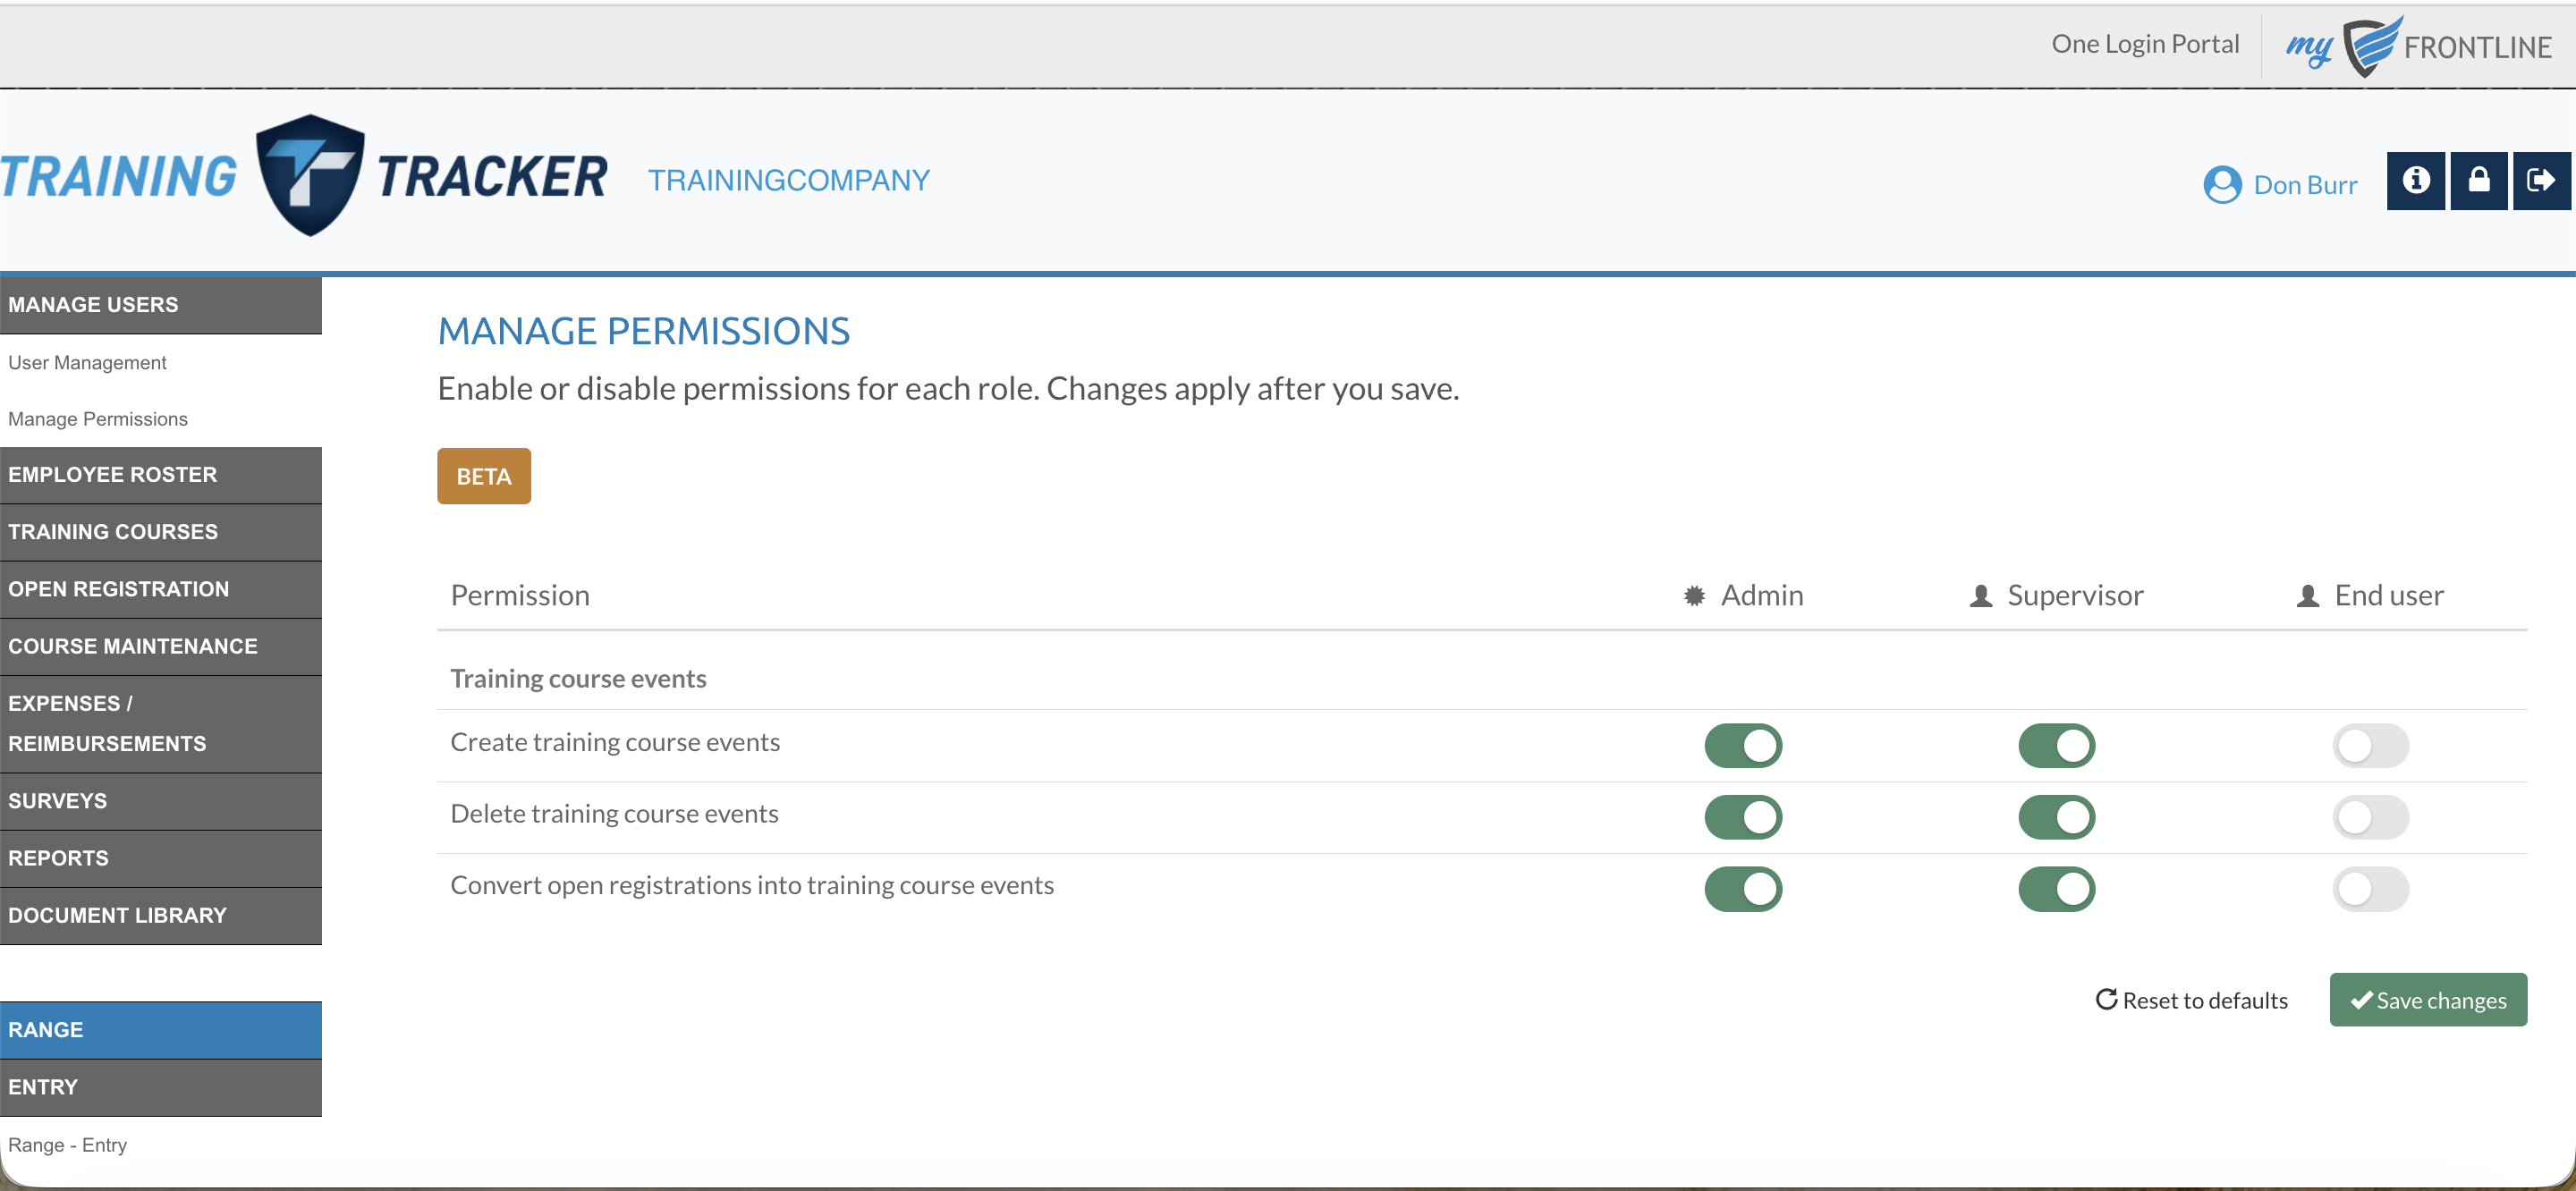Click the Delete training course events label

[x=614, y=813]
